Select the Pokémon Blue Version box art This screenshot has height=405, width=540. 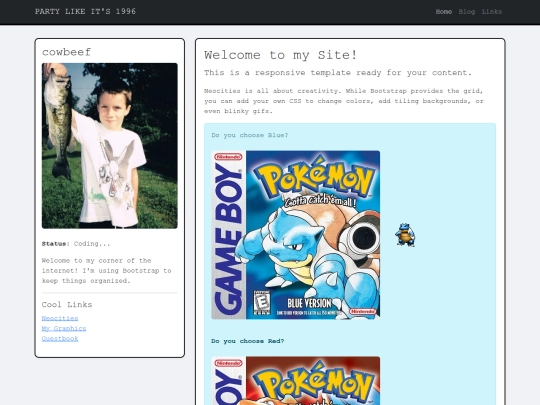296,235
